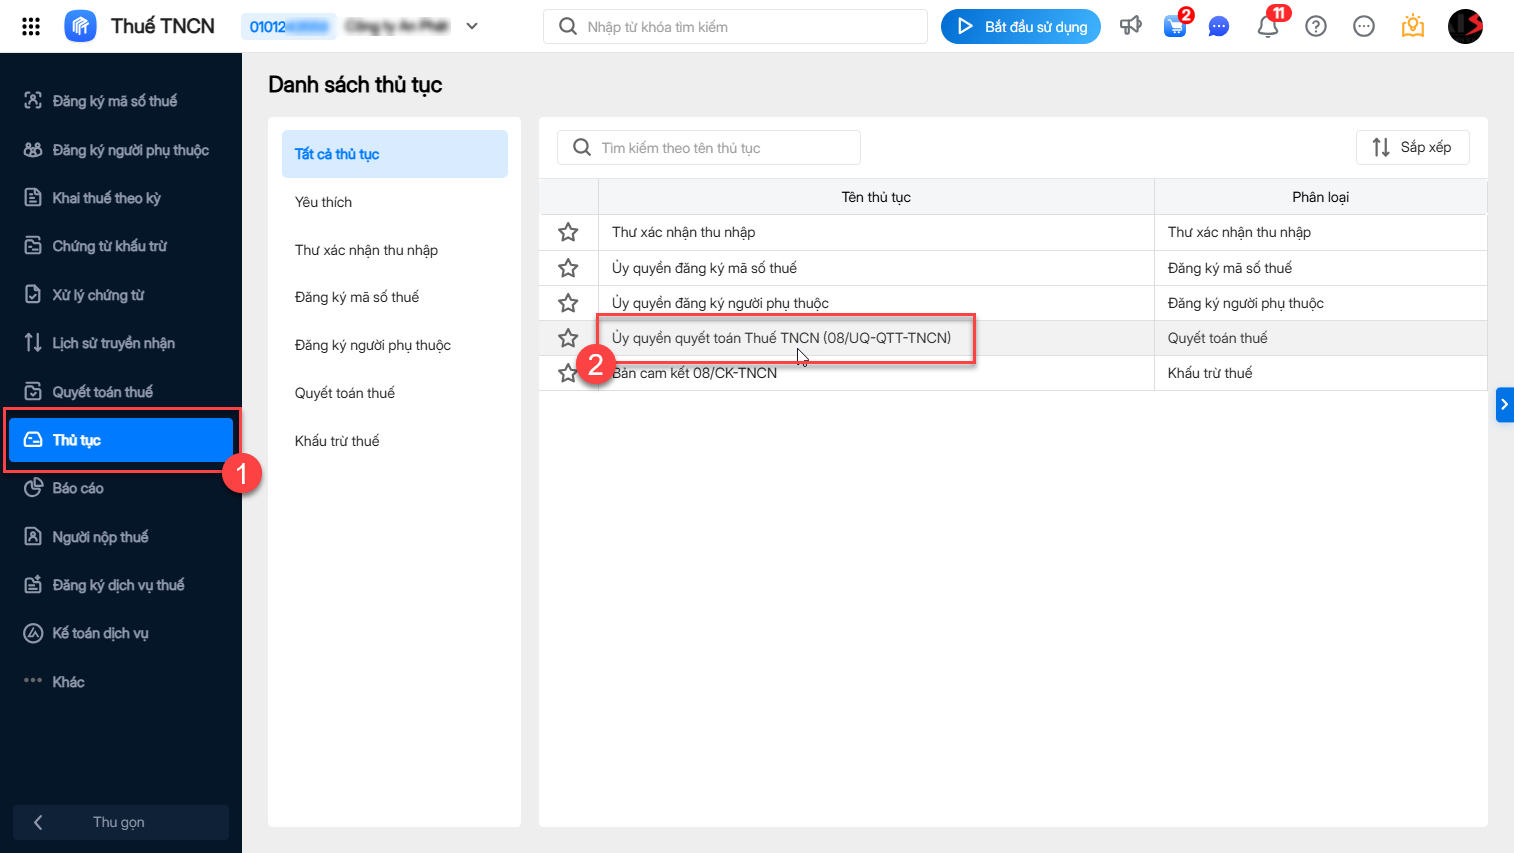Expand the company selector dropdown
This screenshot has width=1514, height=853.
[472, 27]
